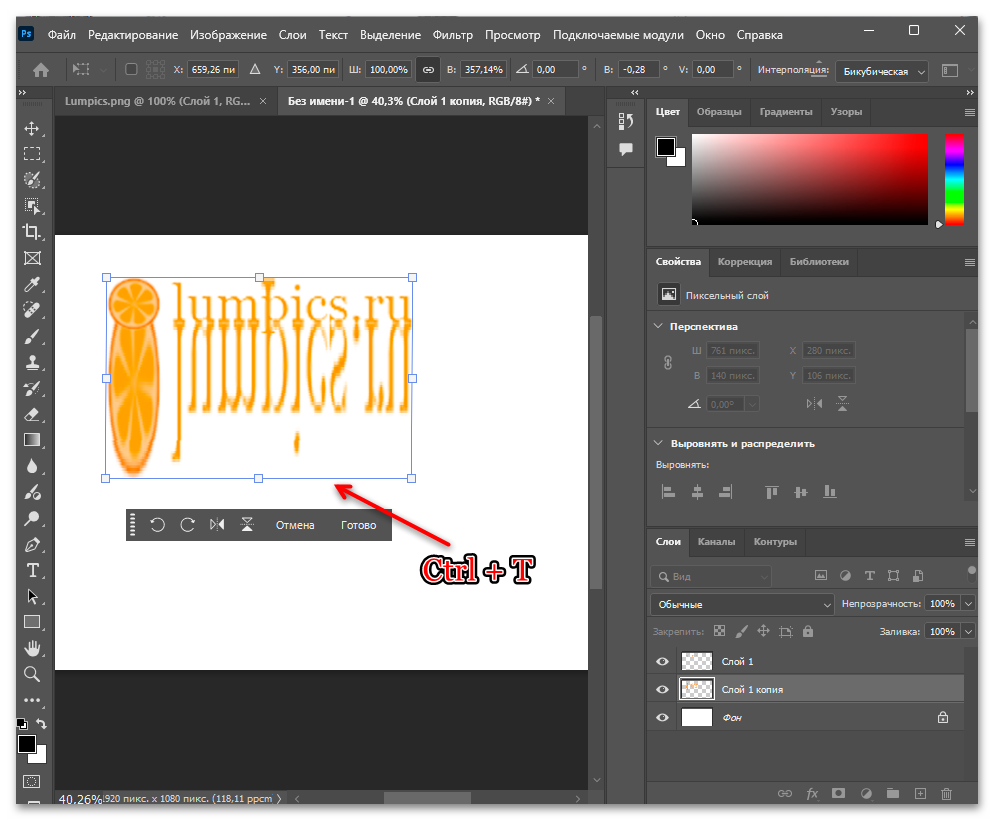Select the Clone Stamp tool
The image size is (994, 820).
[32, 362]
